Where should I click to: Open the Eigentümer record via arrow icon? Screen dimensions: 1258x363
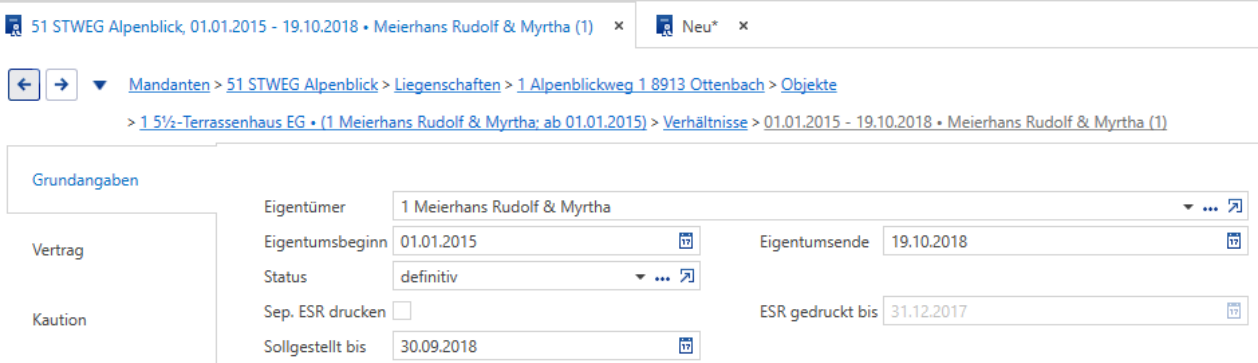tap(1235, 207)
